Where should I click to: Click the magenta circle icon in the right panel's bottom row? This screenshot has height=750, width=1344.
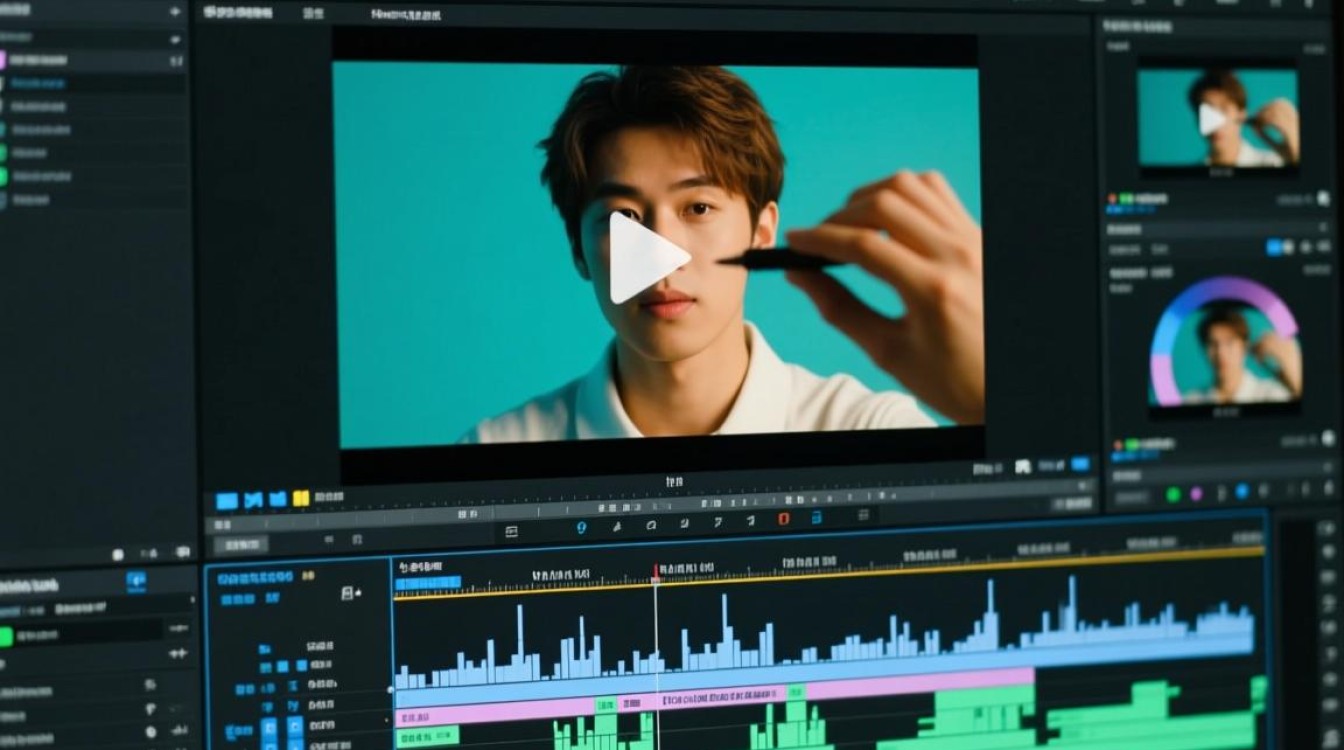coord(1196,494)
